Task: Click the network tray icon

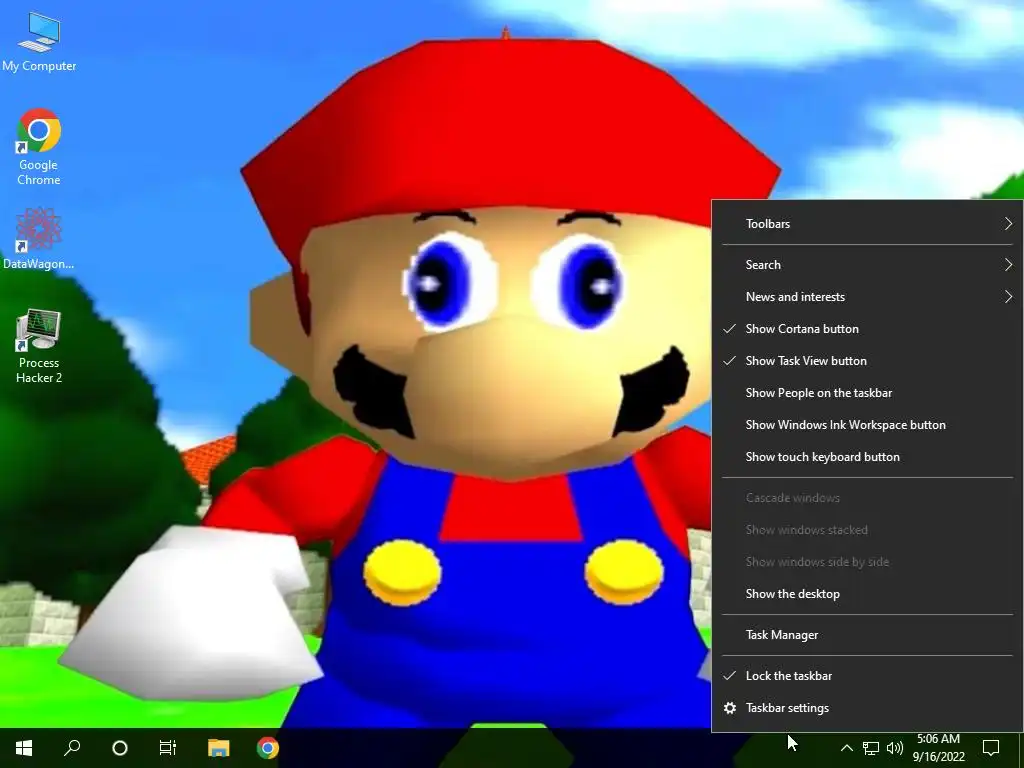Action: (871, 748)
